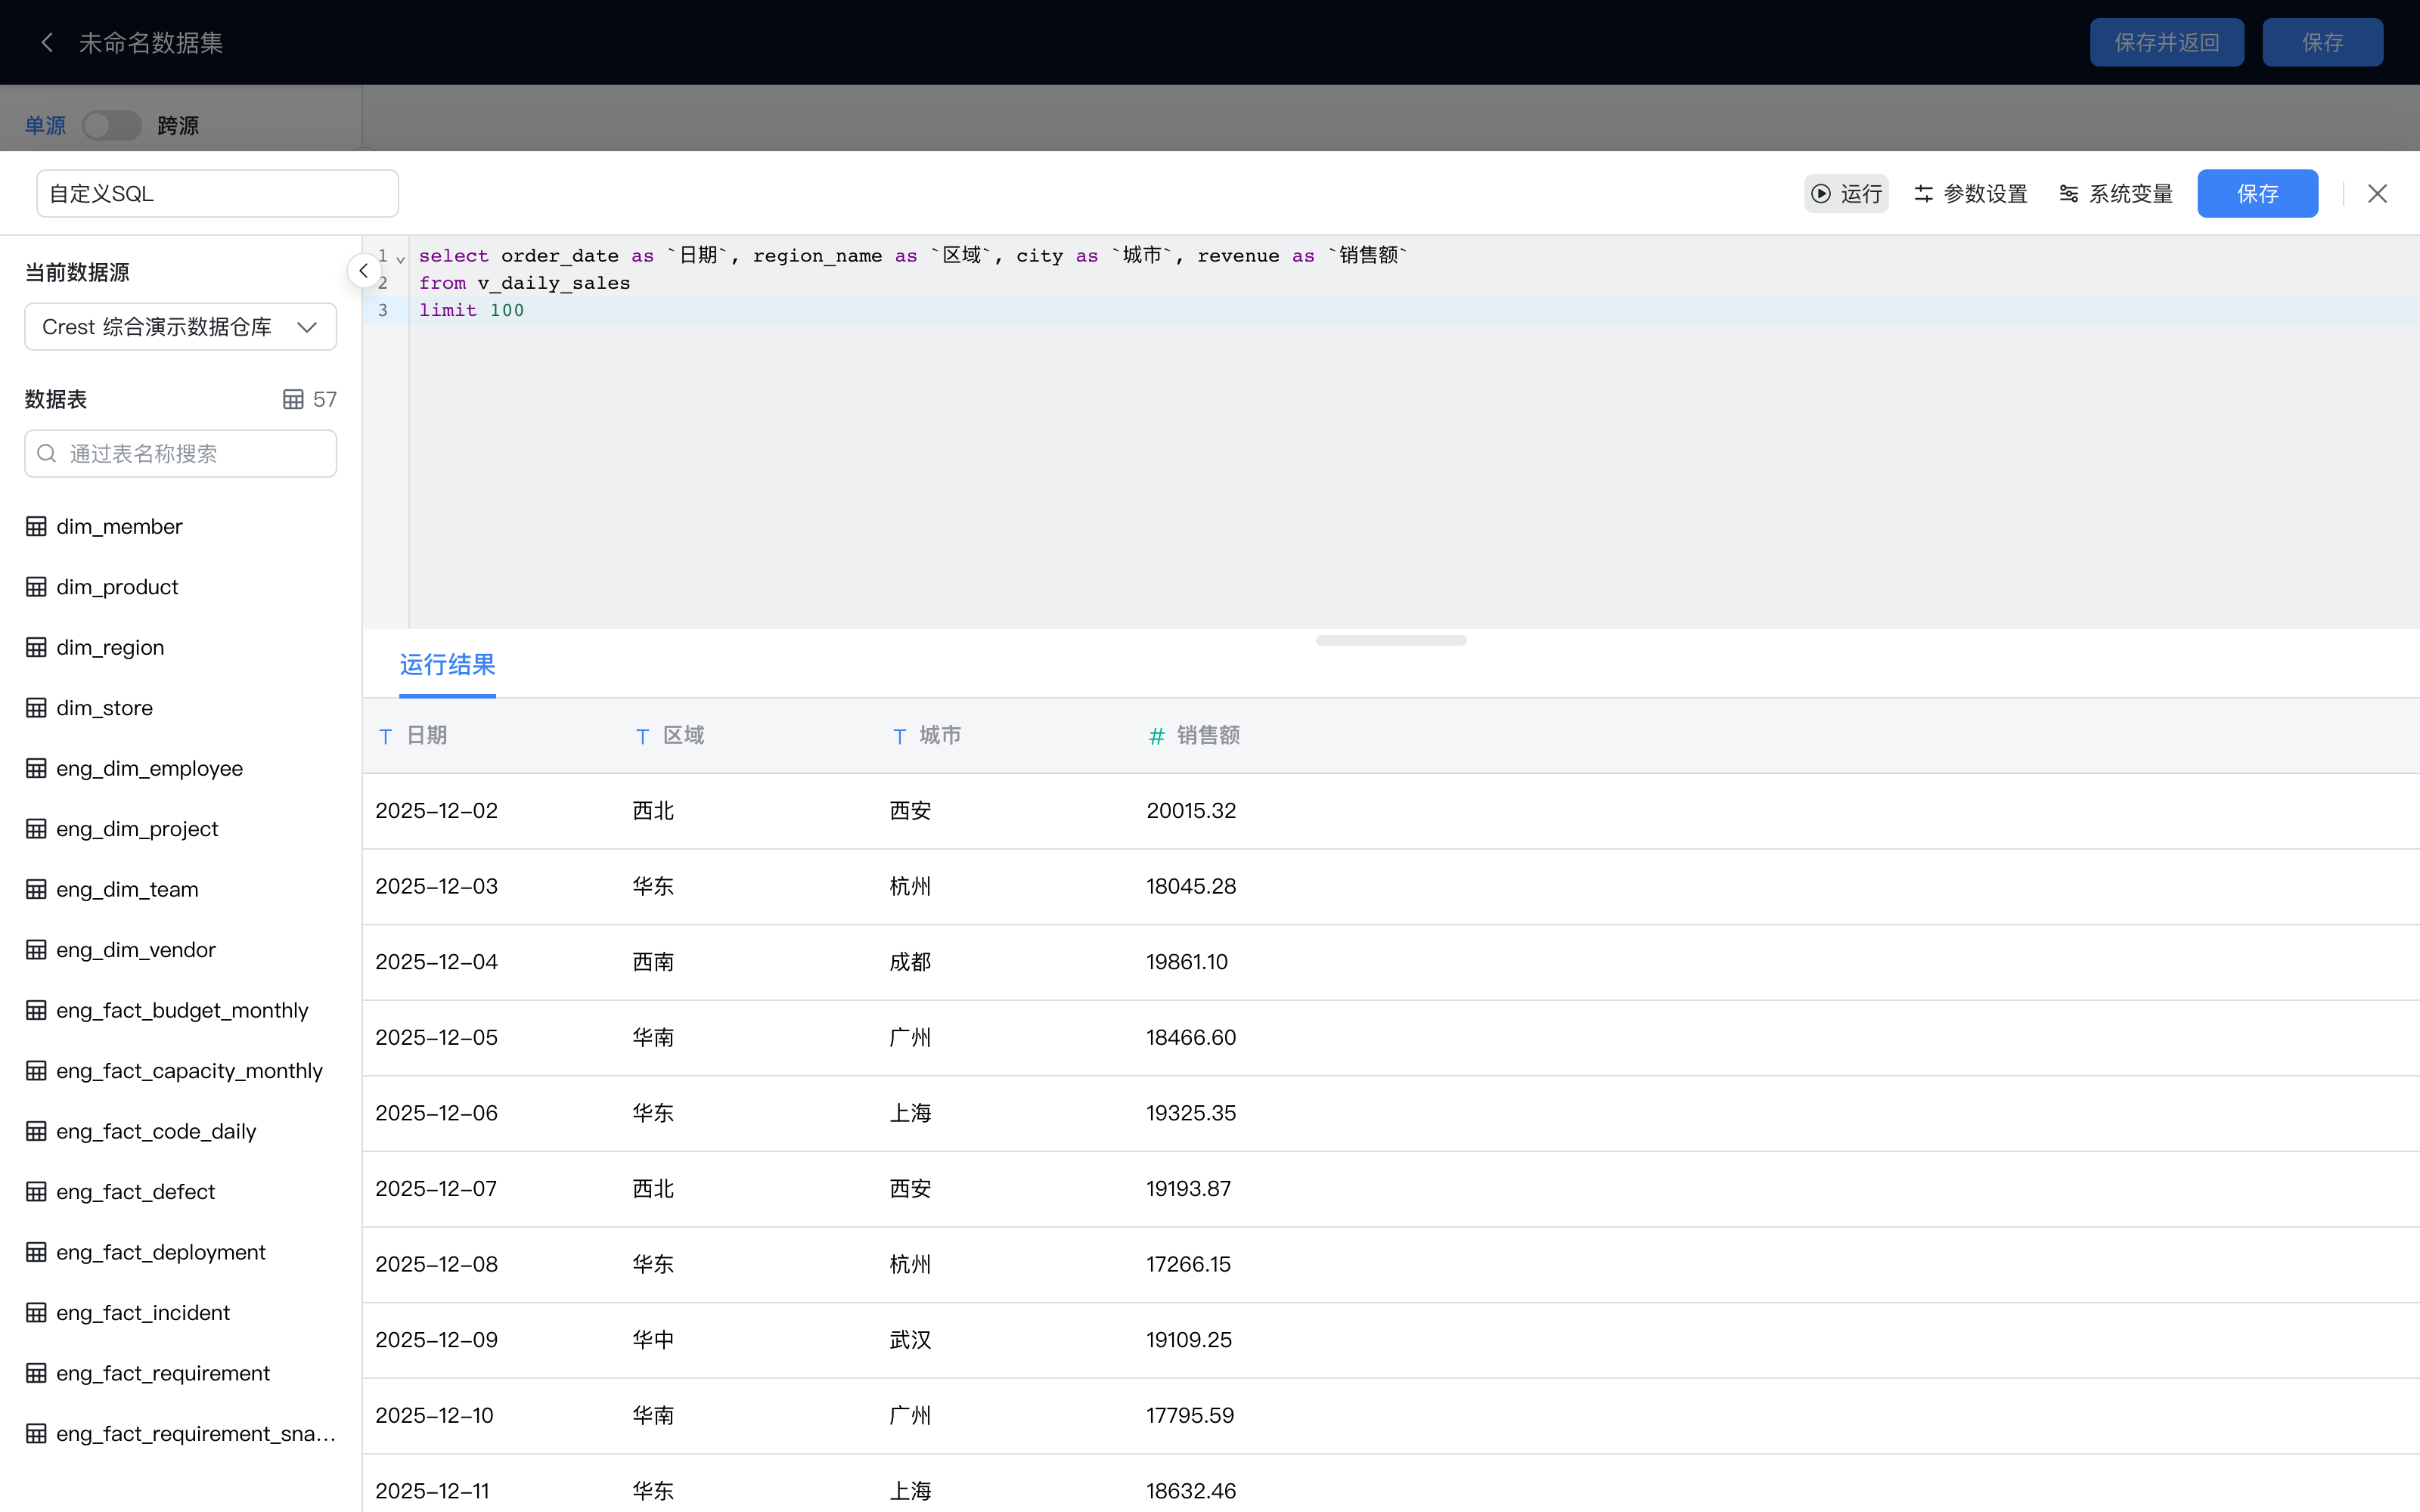Image resolution: width=2420 pixels, height=1512 pixels.
Task: Click 保存并返回 in the top bar
Action: 2166,42
